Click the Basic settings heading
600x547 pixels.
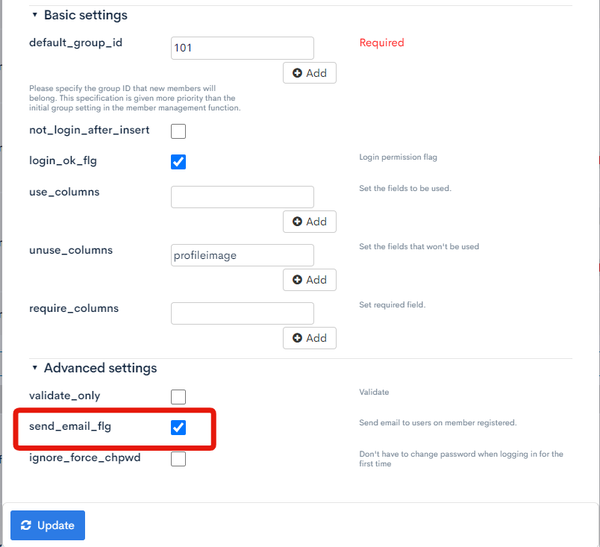(x=86, y=15)
